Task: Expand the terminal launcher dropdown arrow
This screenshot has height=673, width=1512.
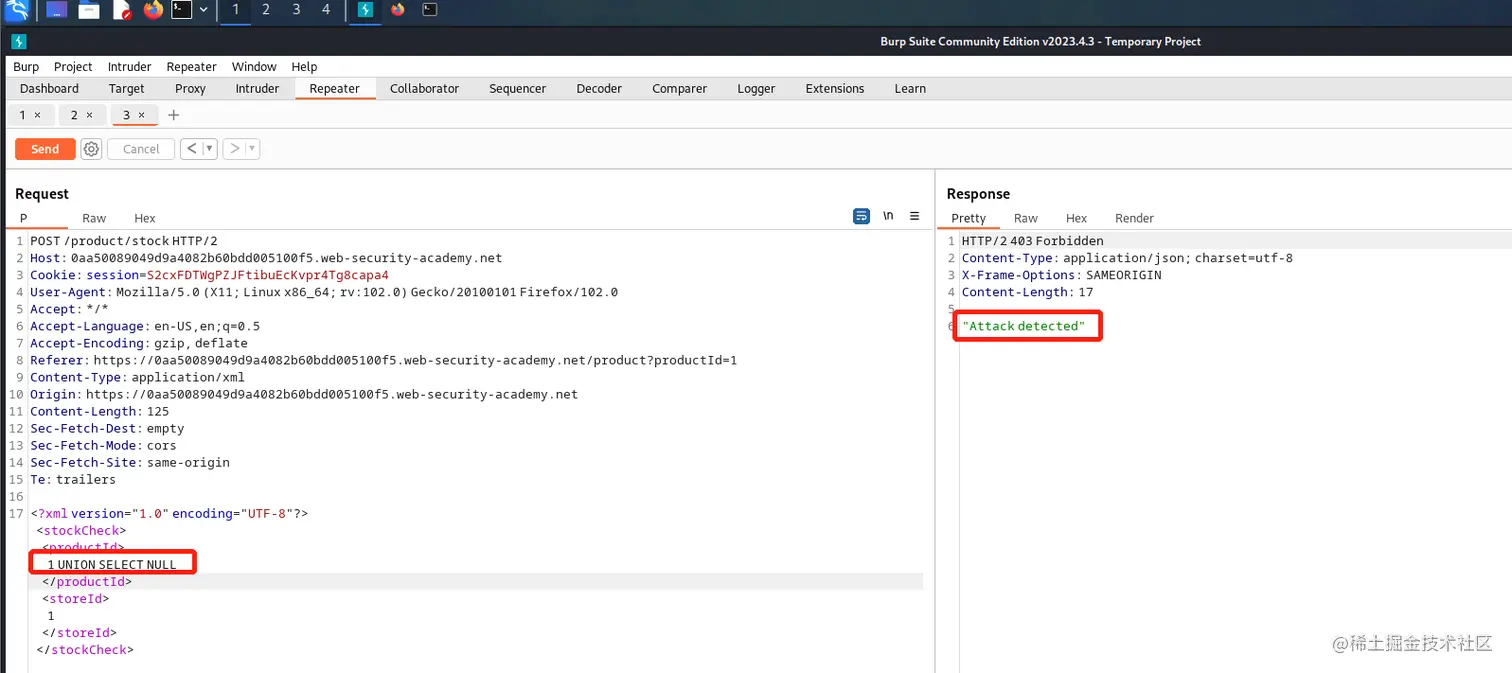Action: [204, 10]
